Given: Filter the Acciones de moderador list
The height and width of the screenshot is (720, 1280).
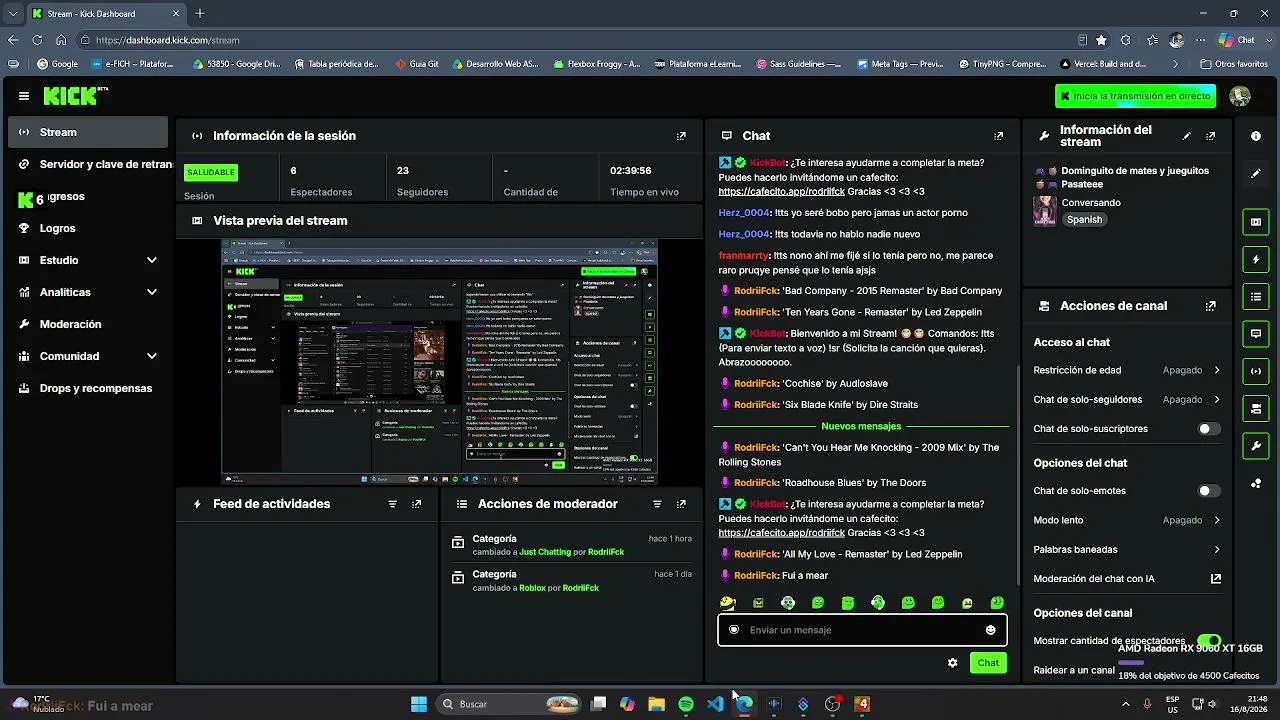Looking at the screenshot, I should pos(657,504).
